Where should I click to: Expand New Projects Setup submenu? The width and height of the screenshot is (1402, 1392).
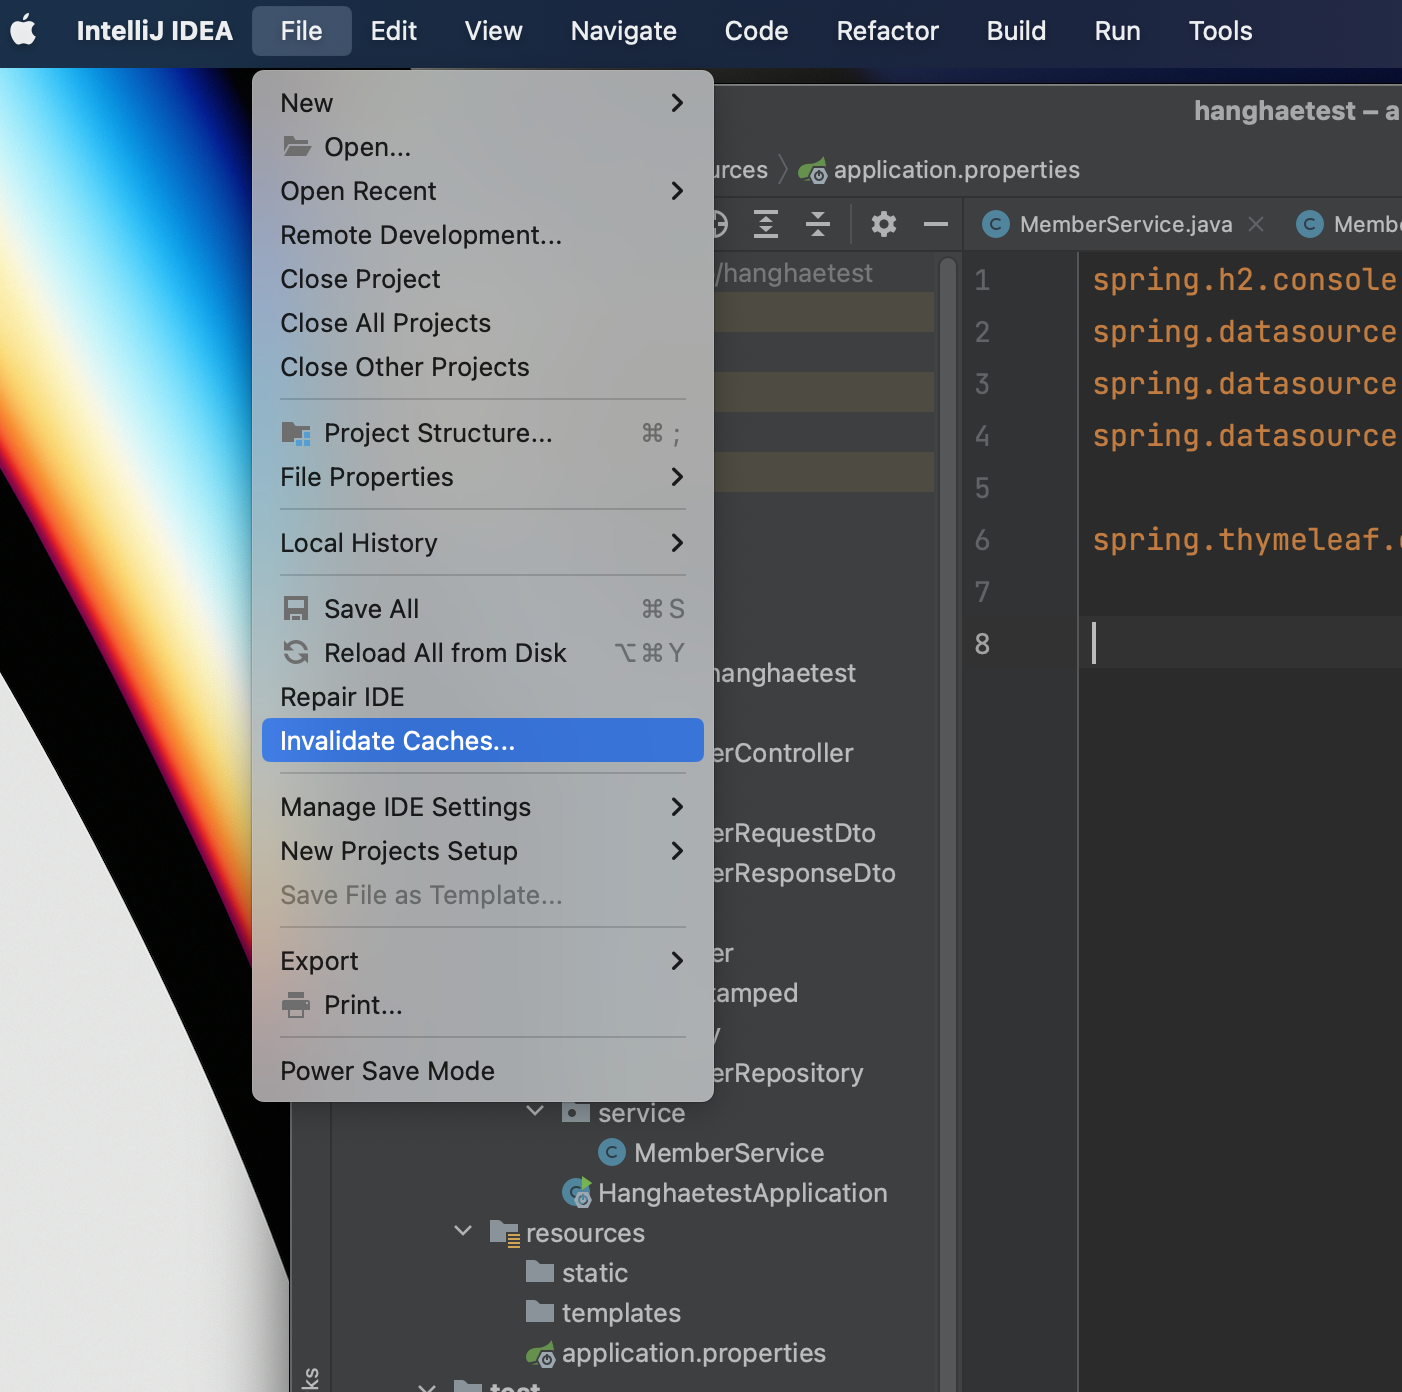(483, 851)
